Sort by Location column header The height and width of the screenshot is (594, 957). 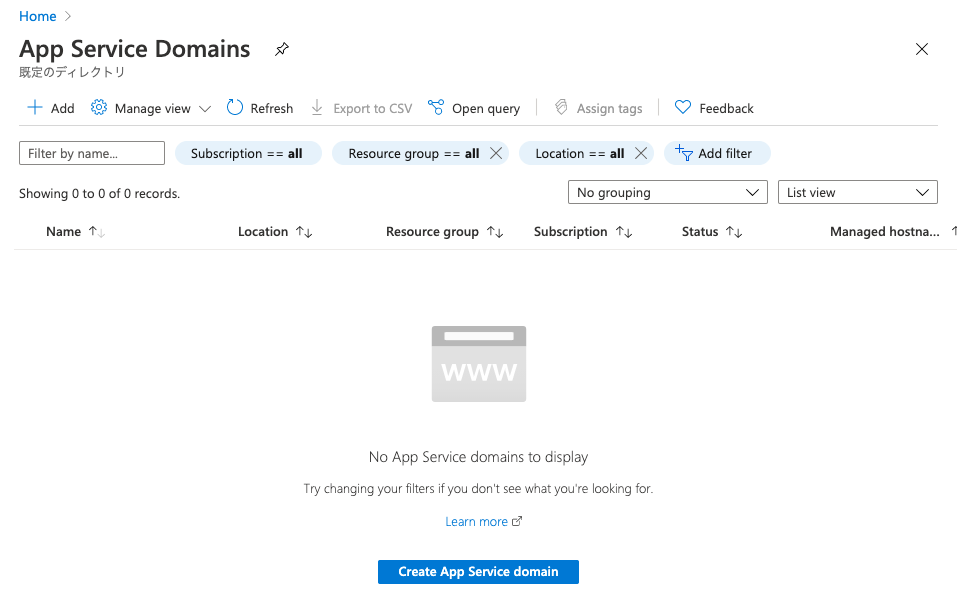[263, 231]
